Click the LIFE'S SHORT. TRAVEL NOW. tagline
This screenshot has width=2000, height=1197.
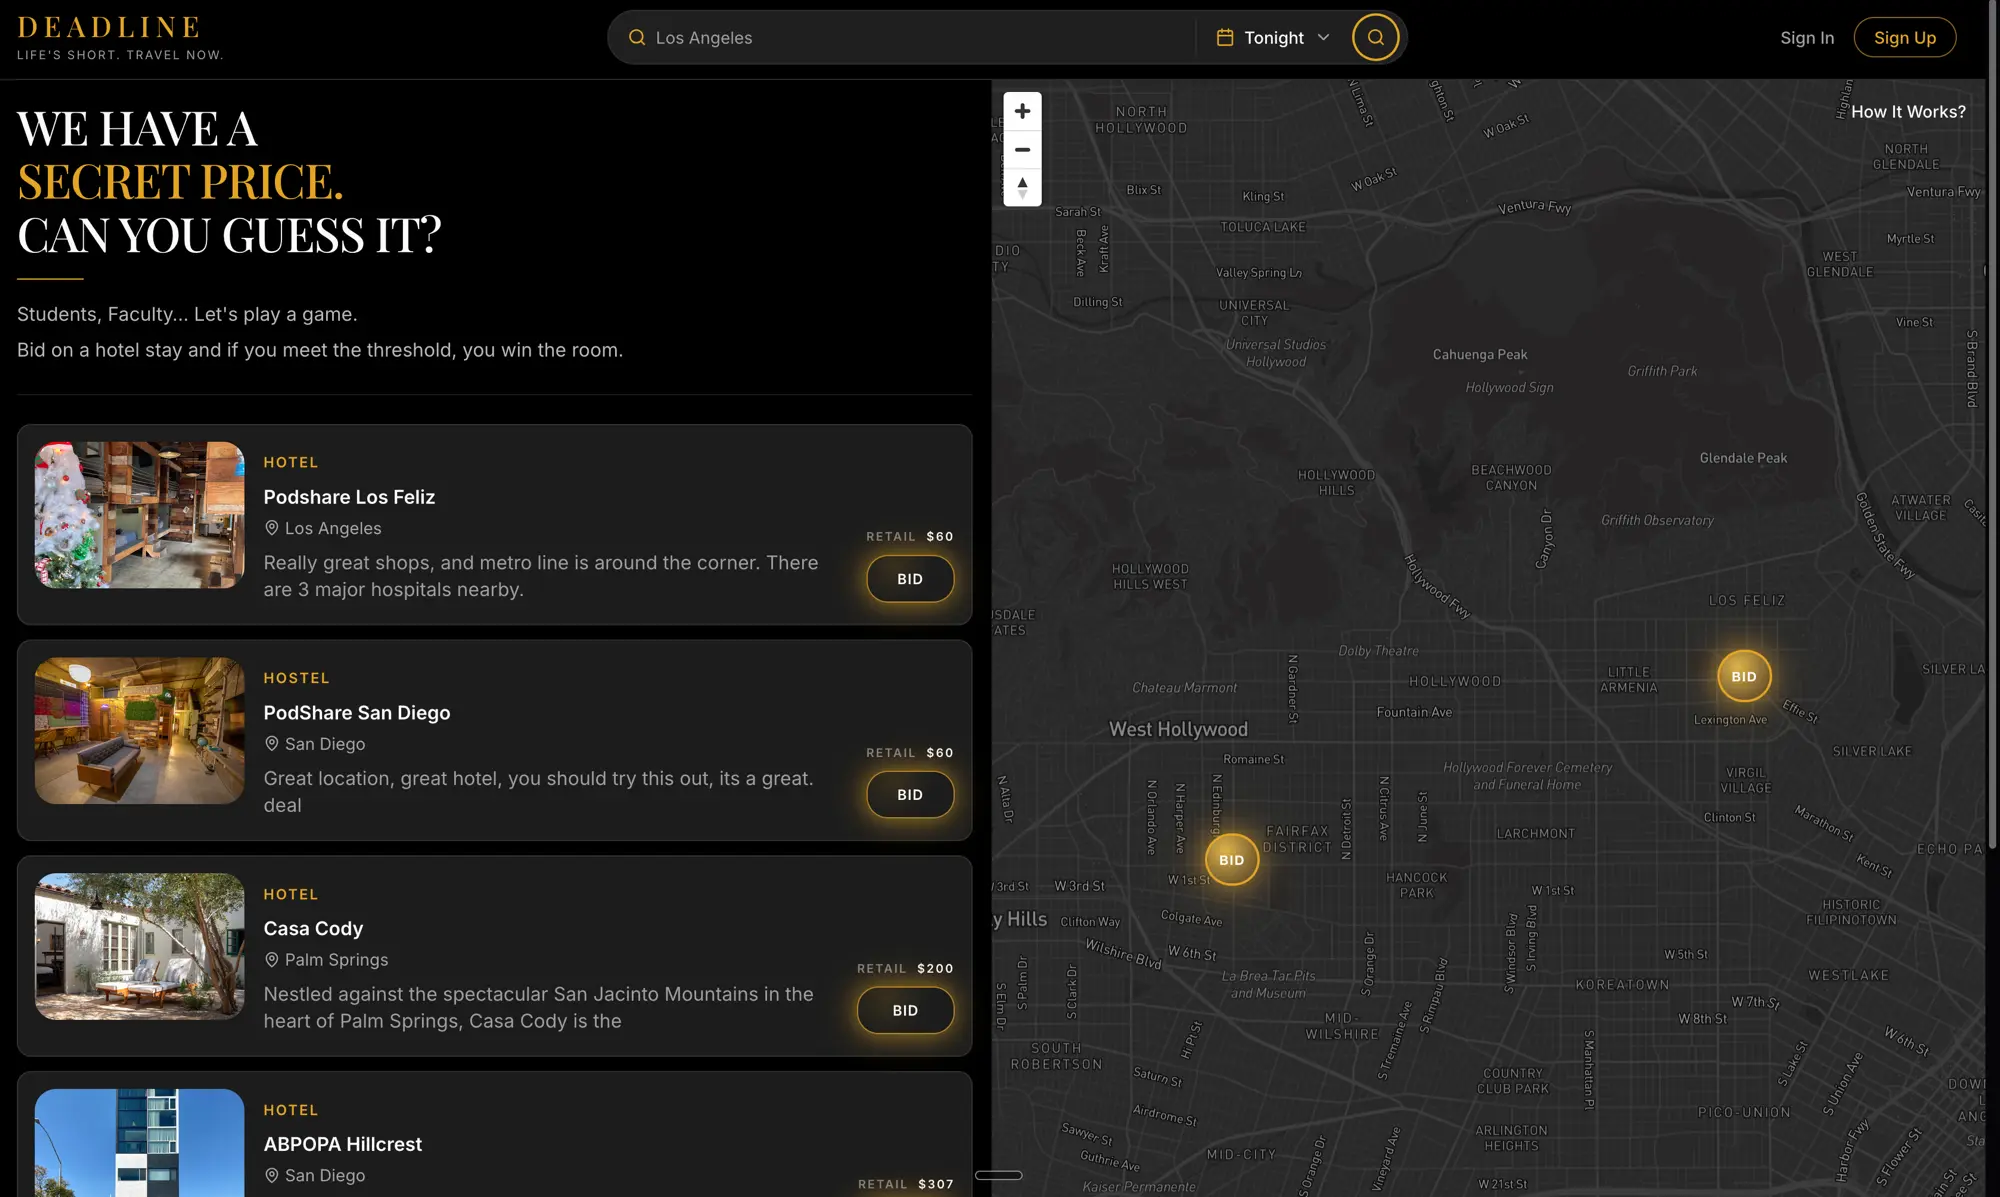120,55
